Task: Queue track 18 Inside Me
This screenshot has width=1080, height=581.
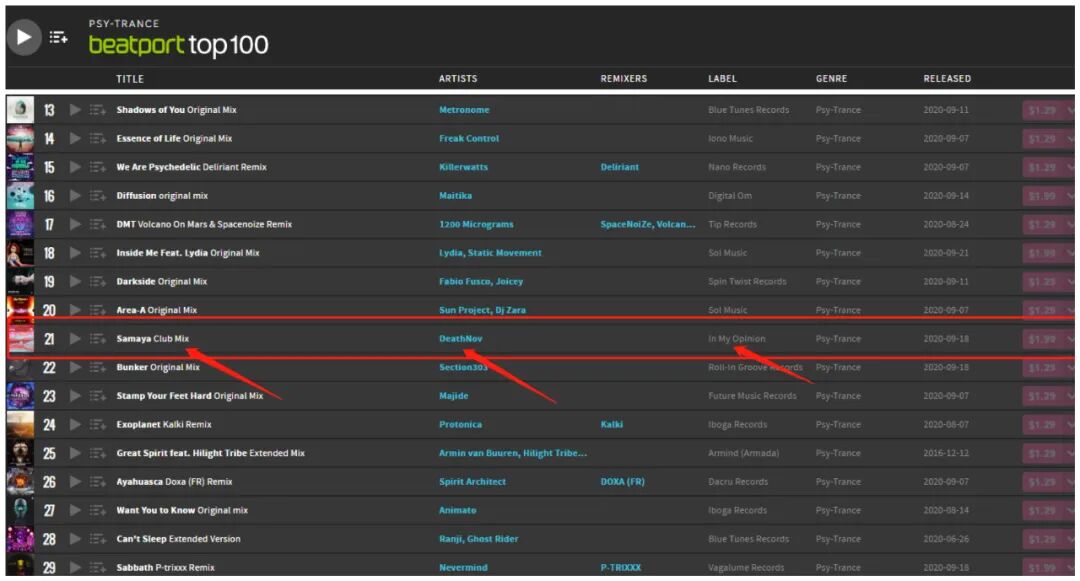Action: (x=98, y=253)
